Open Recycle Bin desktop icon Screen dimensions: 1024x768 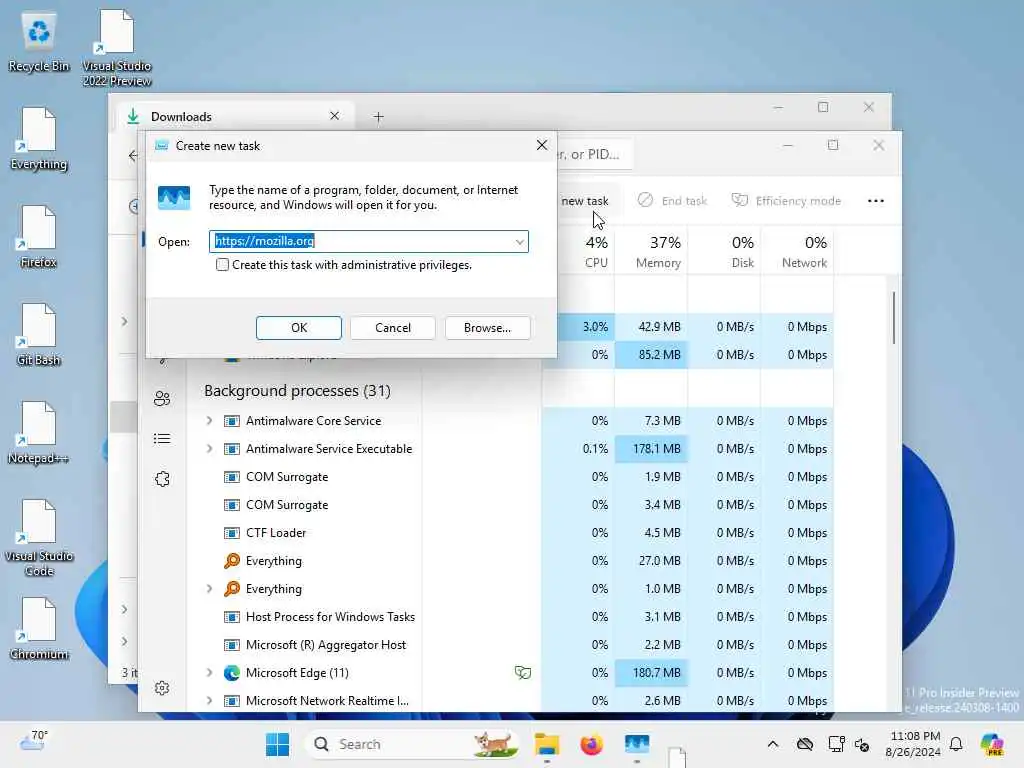(x=39, y=42)
